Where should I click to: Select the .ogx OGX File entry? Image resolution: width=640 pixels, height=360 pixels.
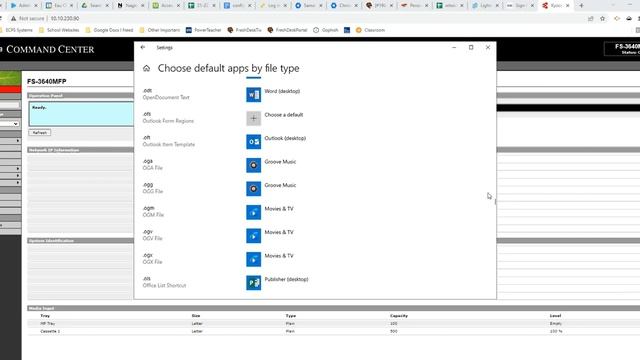pyautogui.click(x=152, y=258)
